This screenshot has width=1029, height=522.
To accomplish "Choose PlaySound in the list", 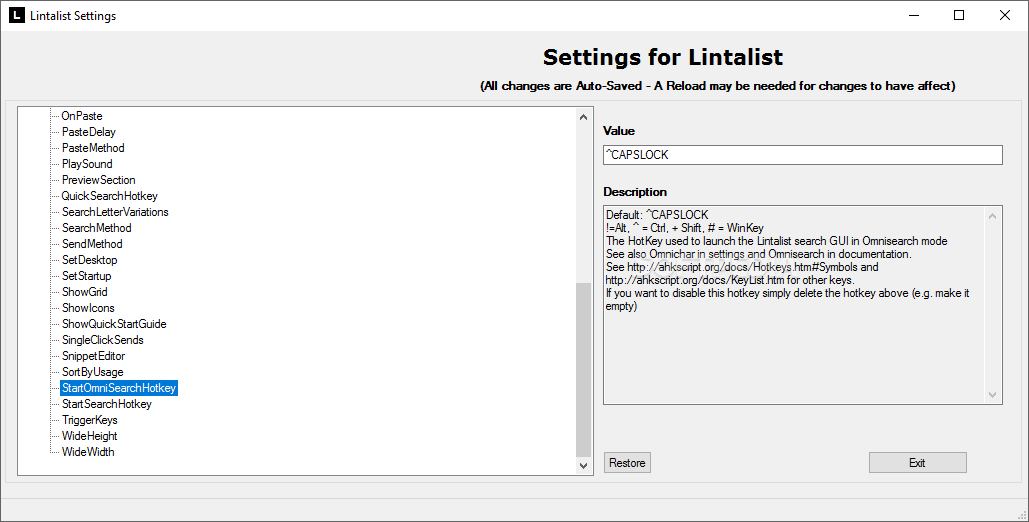I will (x=87, y=164).
